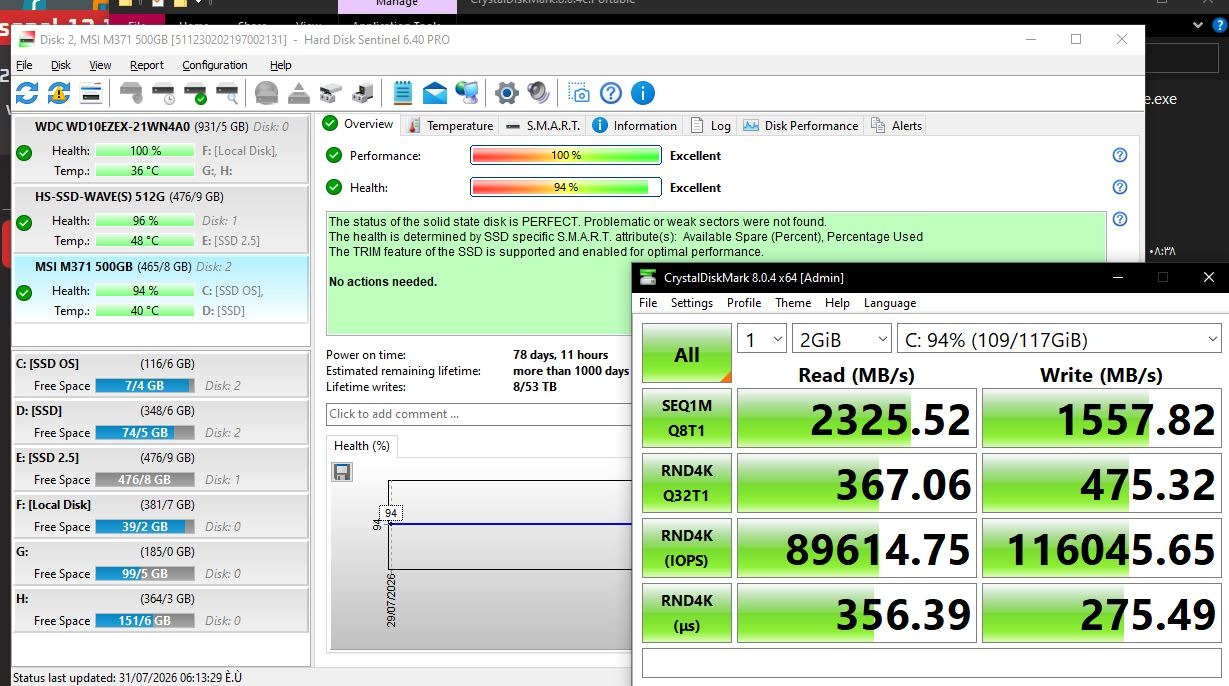Open the File menu in Hard Disk Sentinel
The image size is (1229, 686).
24,65
